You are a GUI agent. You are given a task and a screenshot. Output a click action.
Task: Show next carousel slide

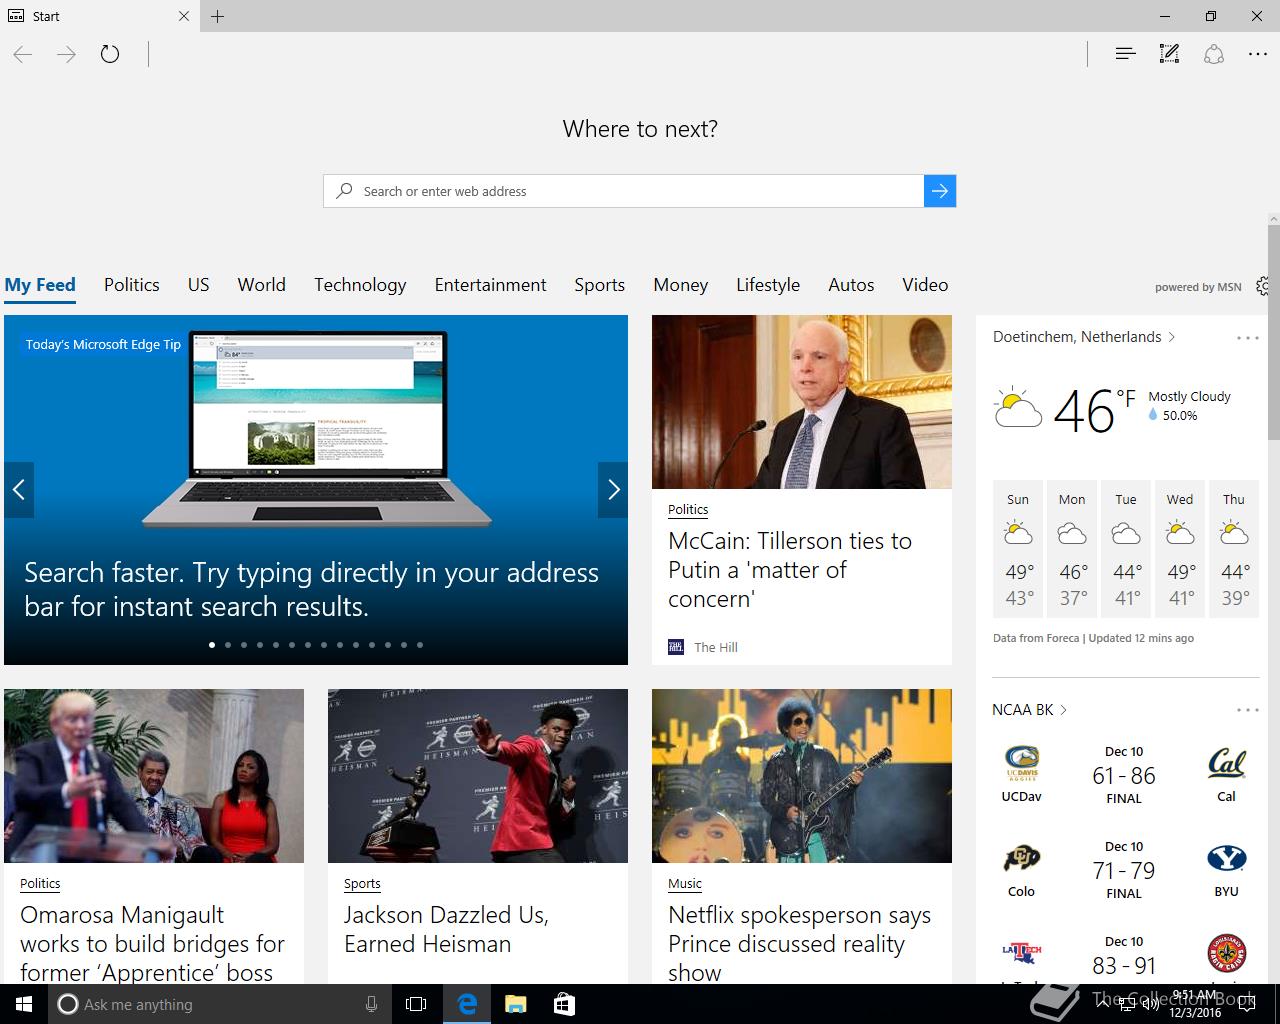pyautogui.click(x=613, y=489)
